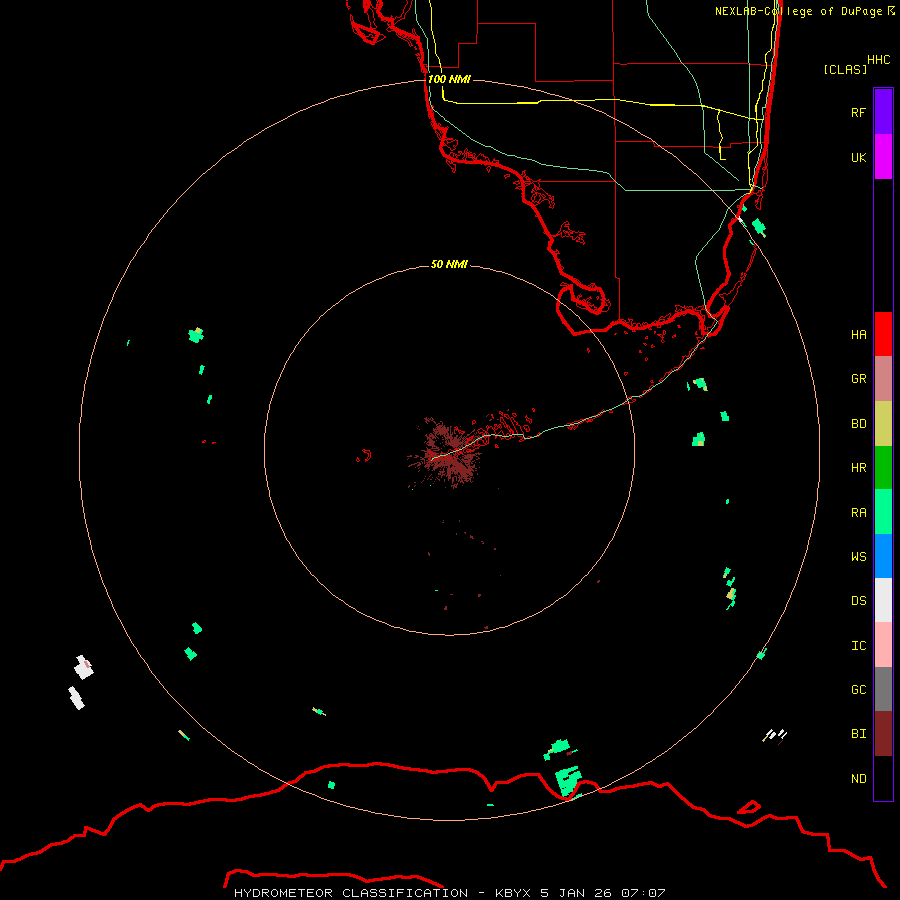
Task: Click the WS legend label
Action: [x=858, y=556]
